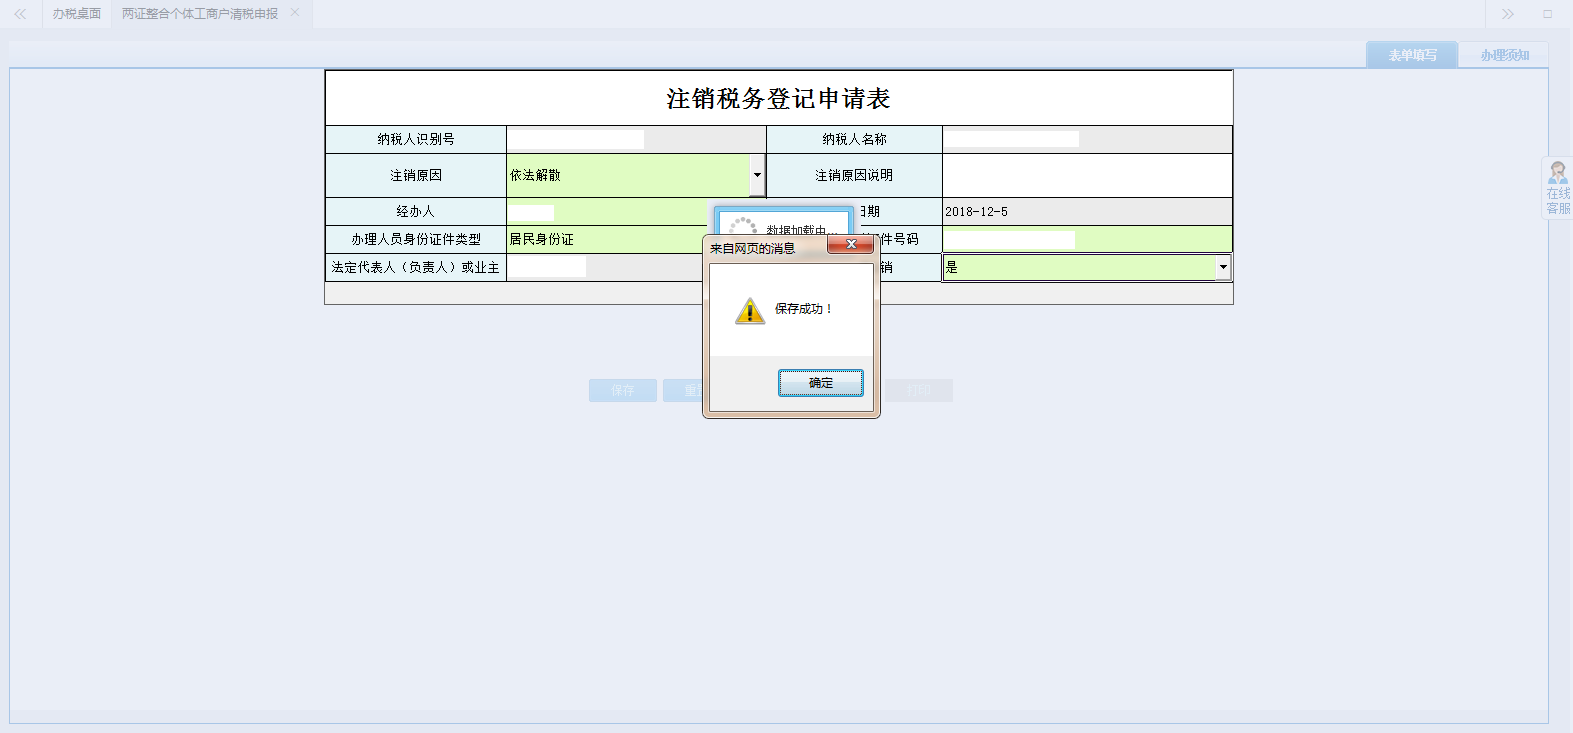The width and height of the screenshot is (1573, 733).
Task: Open the 在线客服 support agent icon
Action: (1557, 188)
